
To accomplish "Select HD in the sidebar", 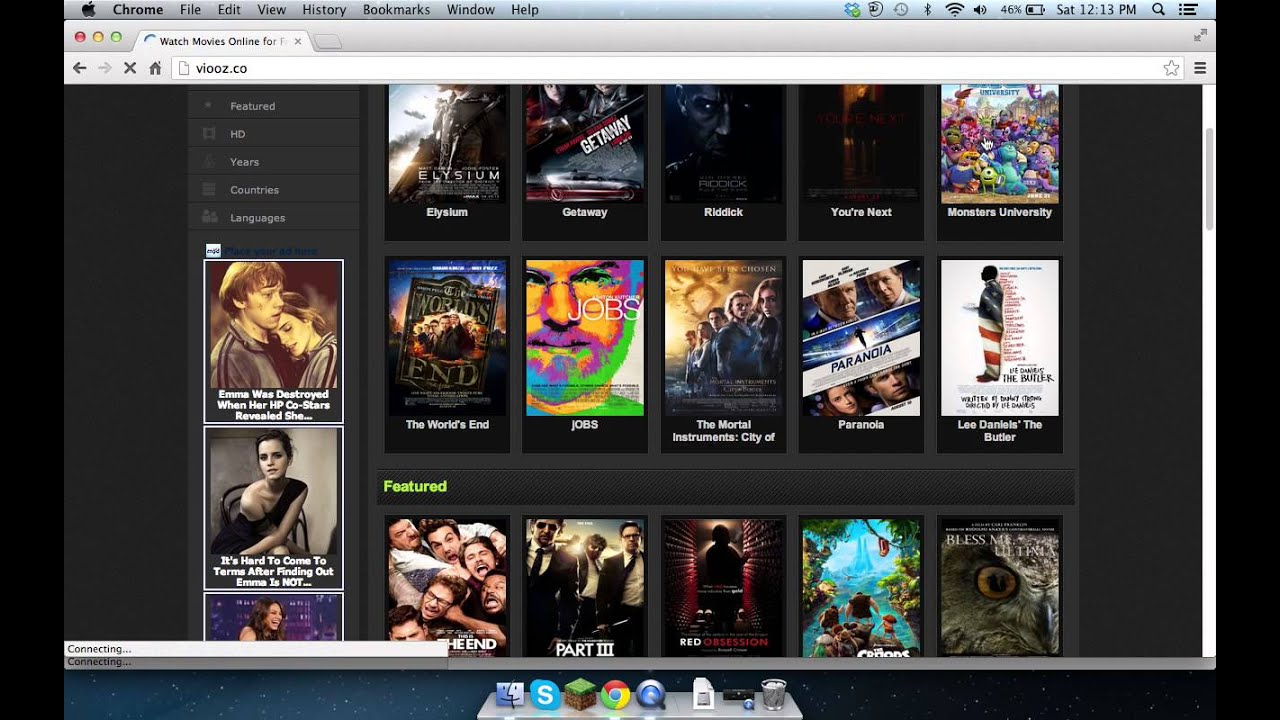I will coord(237,133).
